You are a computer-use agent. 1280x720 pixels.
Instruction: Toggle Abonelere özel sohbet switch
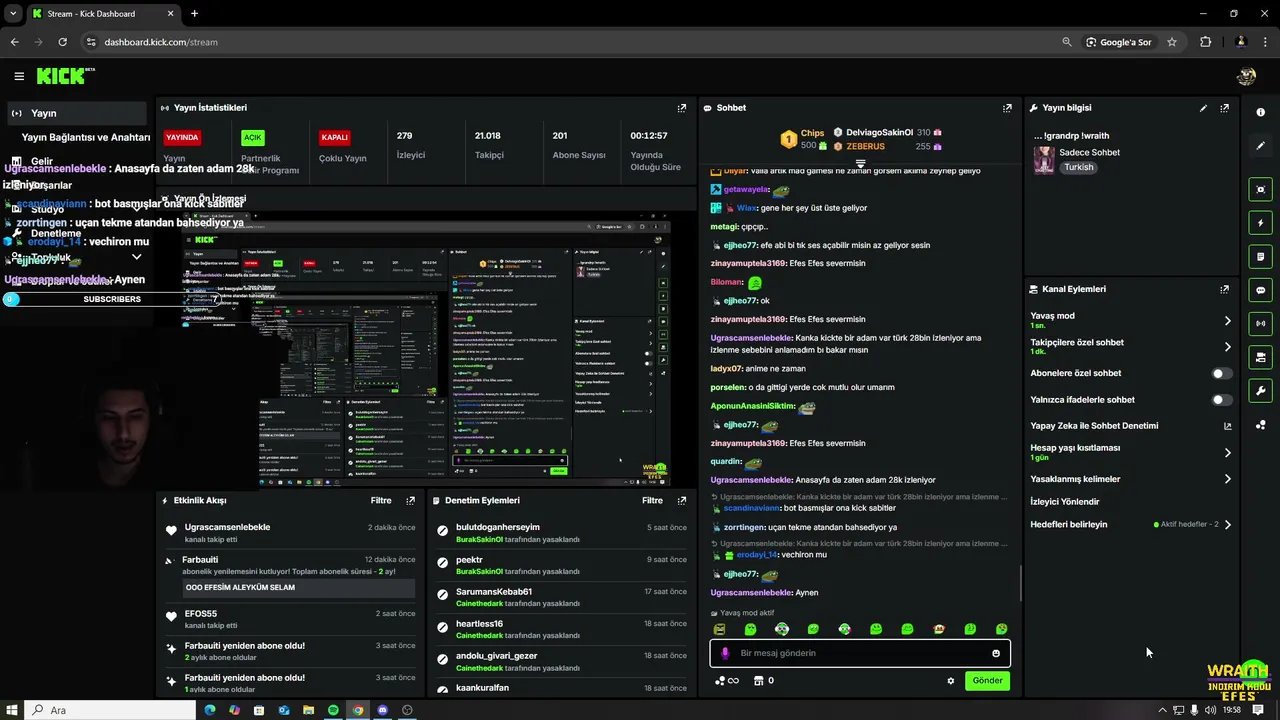point(1221,373)
